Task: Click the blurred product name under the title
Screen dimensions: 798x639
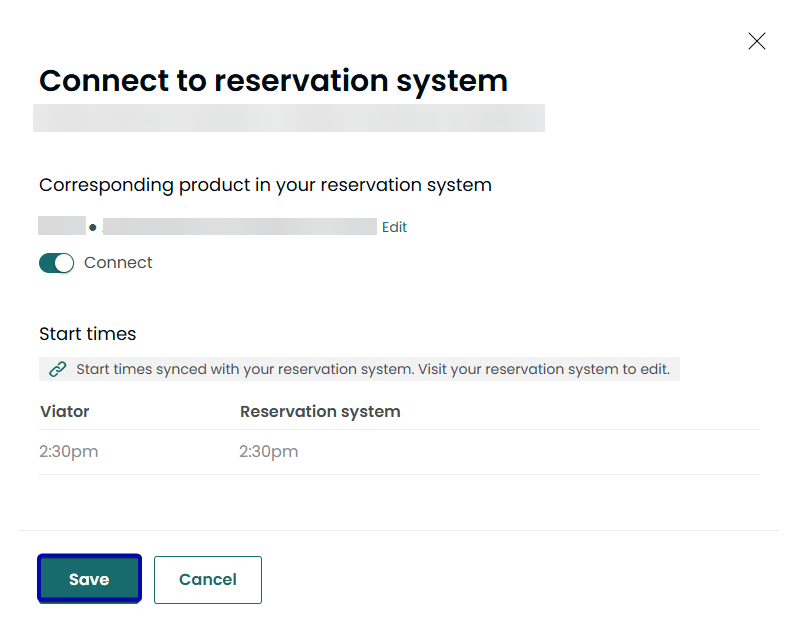Action: tap(288, 118)
